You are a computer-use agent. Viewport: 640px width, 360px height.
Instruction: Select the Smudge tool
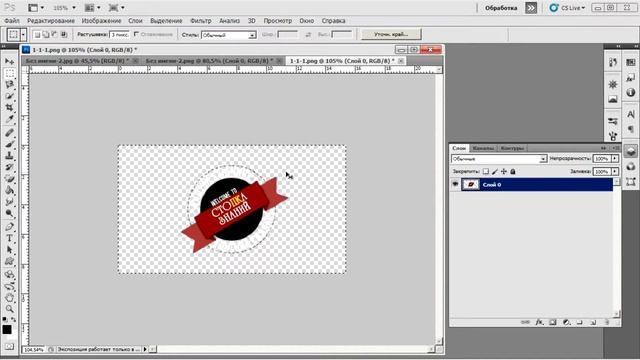tap(9, 202)
